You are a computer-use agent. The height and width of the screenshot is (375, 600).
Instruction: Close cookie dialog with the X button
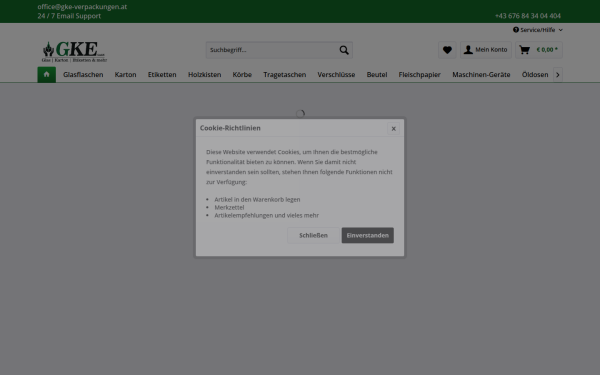393,129
